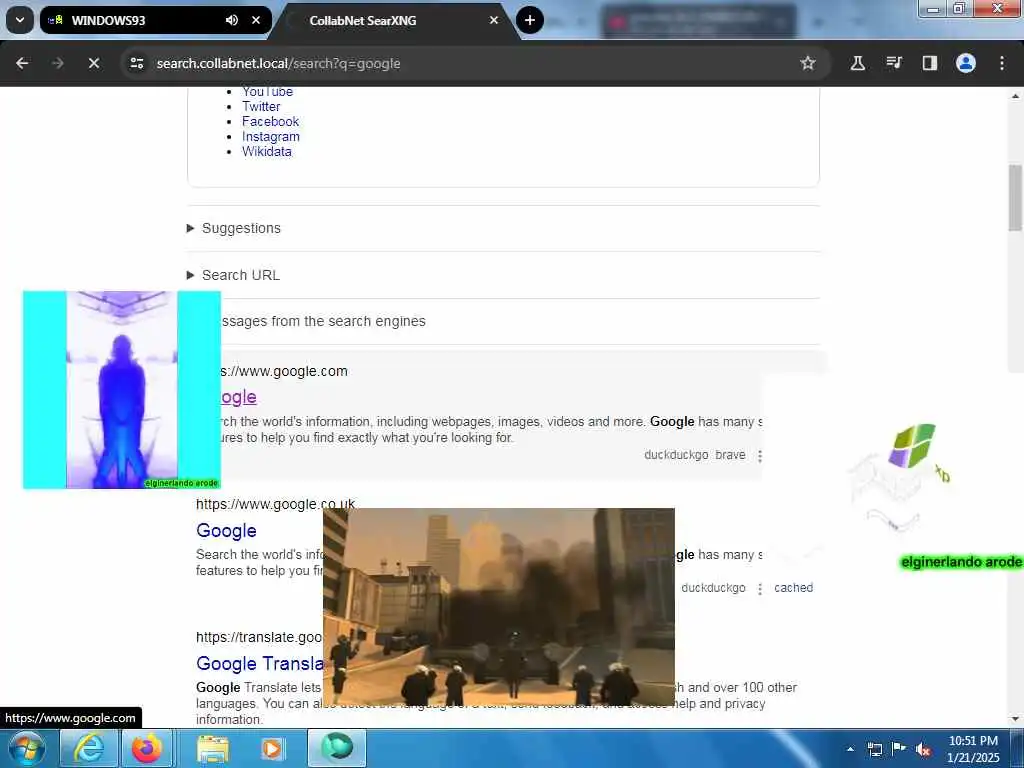Viewport: 1024px width, 768px height.
Task: Click the scrollbar up arrow
Action: 1015,96
